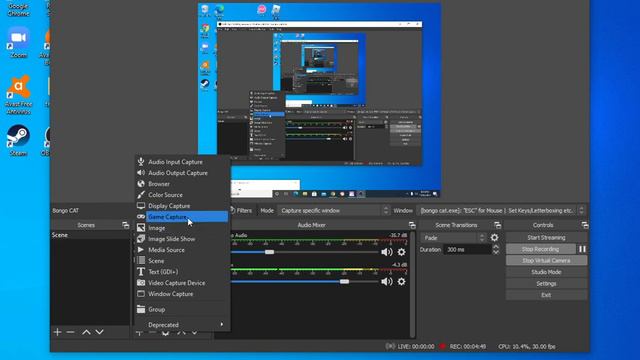Click the Duration 300 ms field

pyautogui.click(x=467, y=249)
